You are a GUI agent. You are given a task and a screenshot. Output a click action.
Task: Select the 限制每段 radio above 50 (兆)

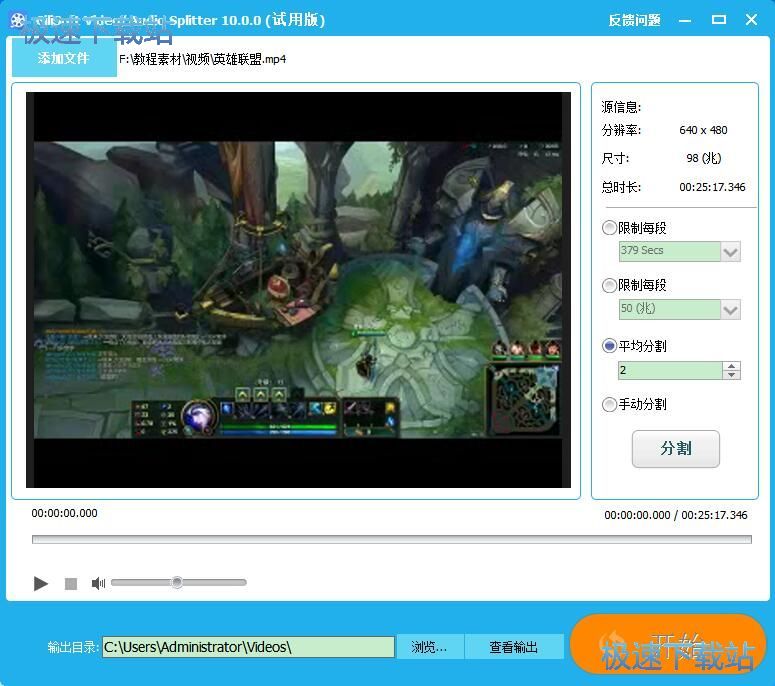(x=609, y=285)
